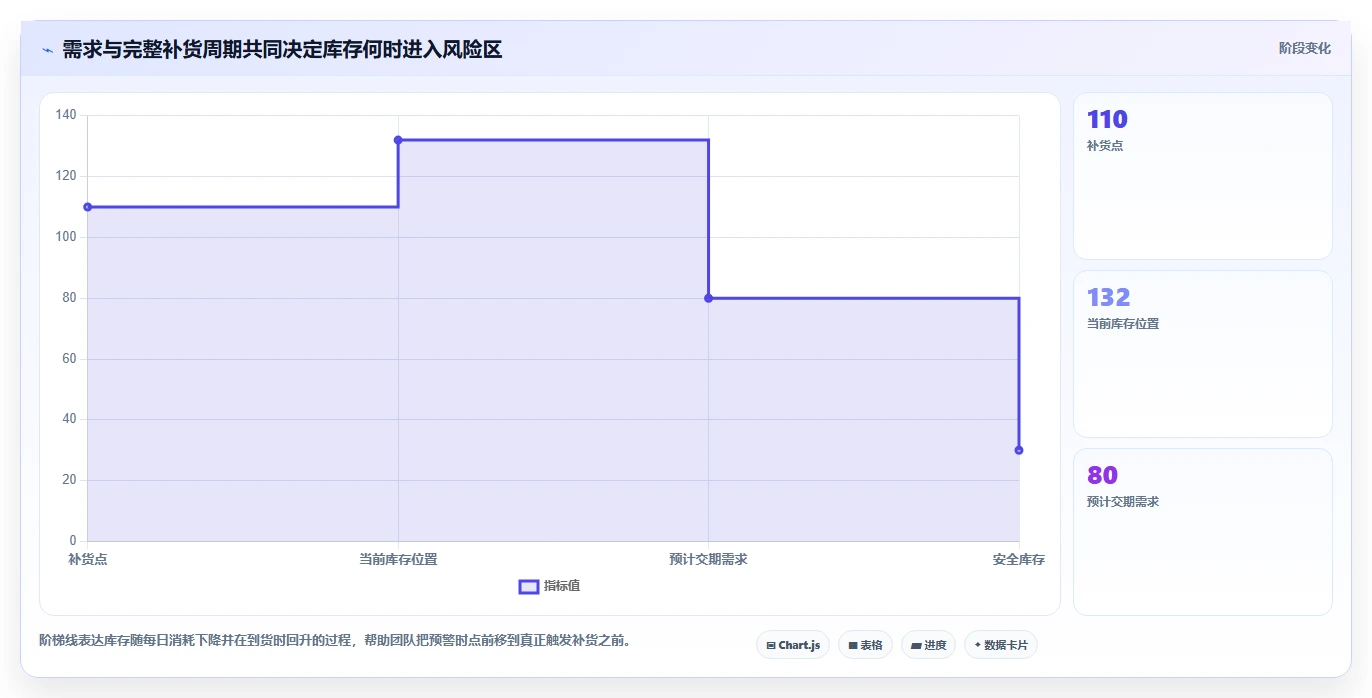Screen dimensions: 1372x698
Task: Click the 阶段变化 label in header
Action: (x=1305, y=48)
